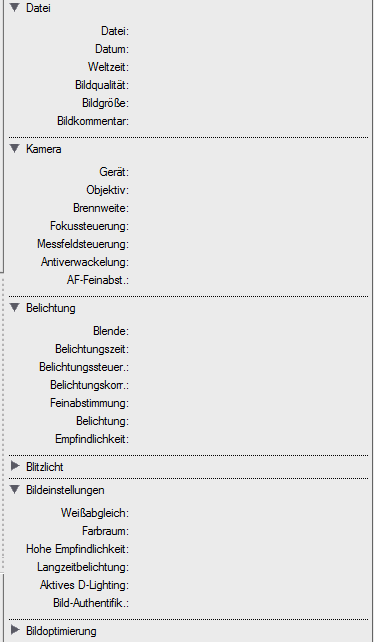Click the Kamera section header label
Viewport: 374px width, 642px height.
pyautogui.click(x=44, y=149)
